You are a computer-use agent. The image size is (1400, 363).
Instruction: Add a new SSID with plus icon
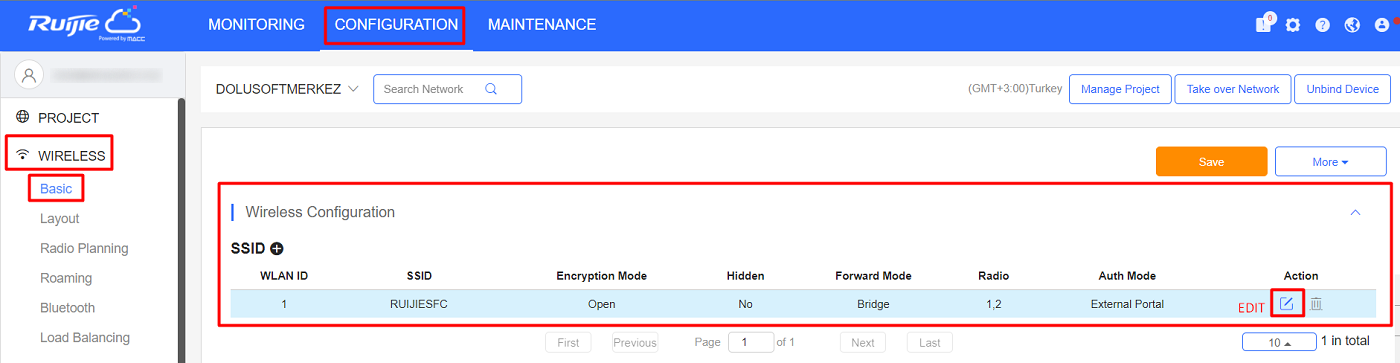coord(277,249)
